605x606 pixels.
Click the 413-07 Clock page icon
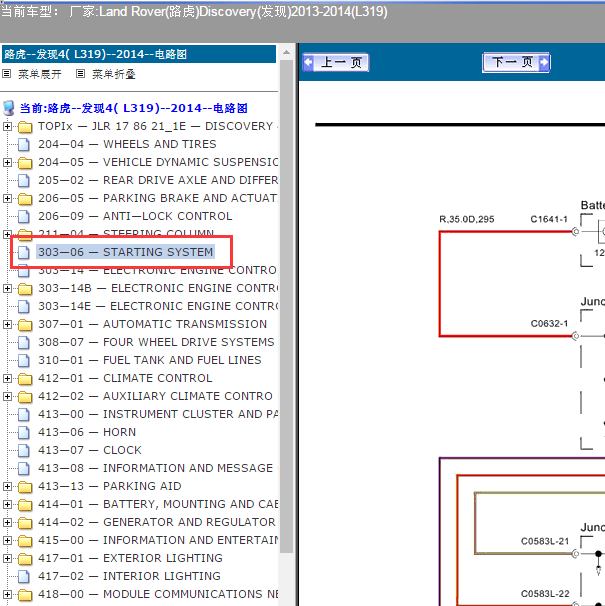coord(24,450)
